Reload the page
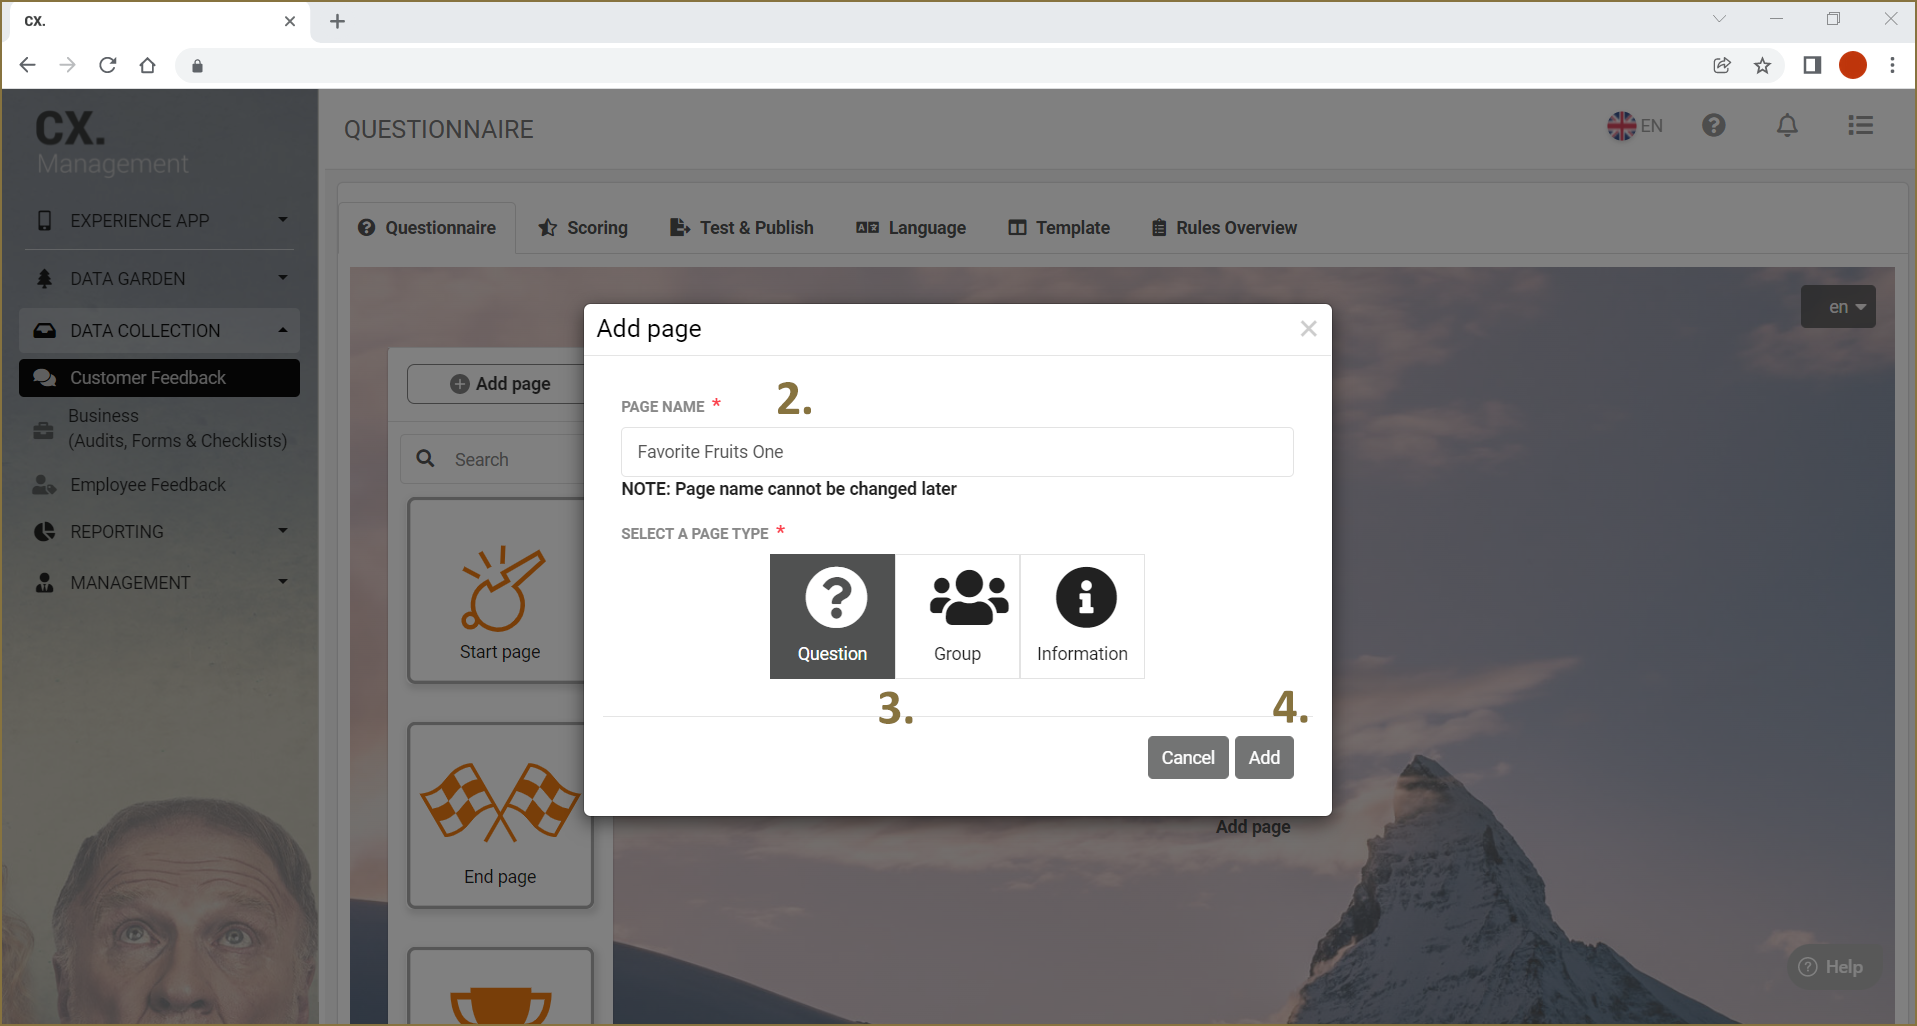Screen dimensions: 1917x1026 point(107,65)
